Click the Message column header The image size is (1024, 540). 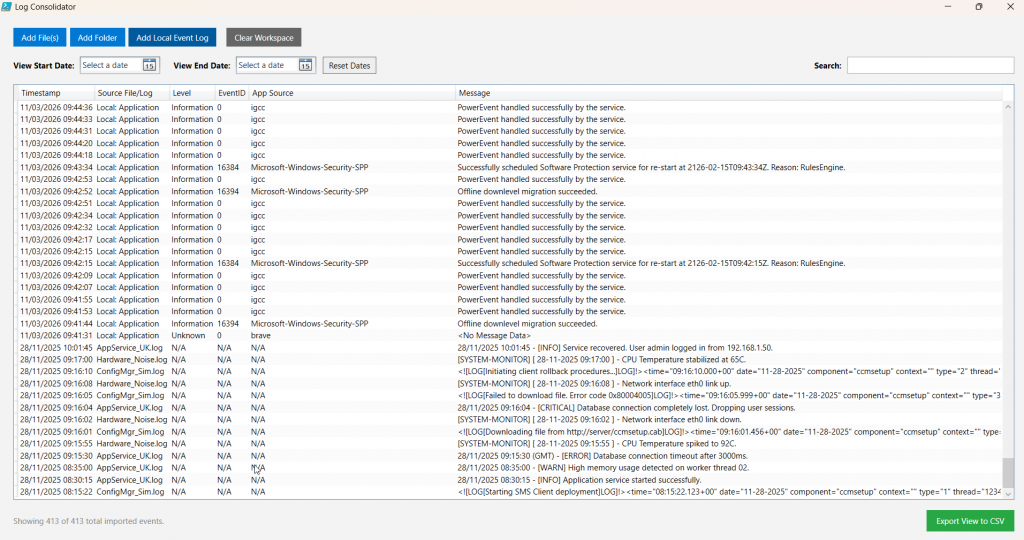coord(730,93)
